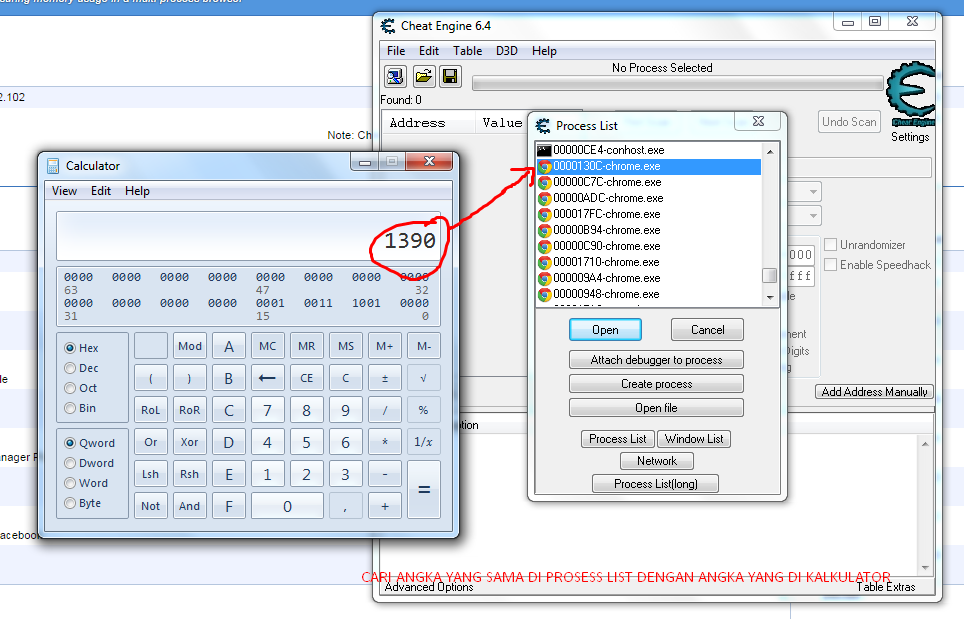
Task: Click the Cheat Engine title bar icon
Action: pyautogui.click(x=388, y=26)
